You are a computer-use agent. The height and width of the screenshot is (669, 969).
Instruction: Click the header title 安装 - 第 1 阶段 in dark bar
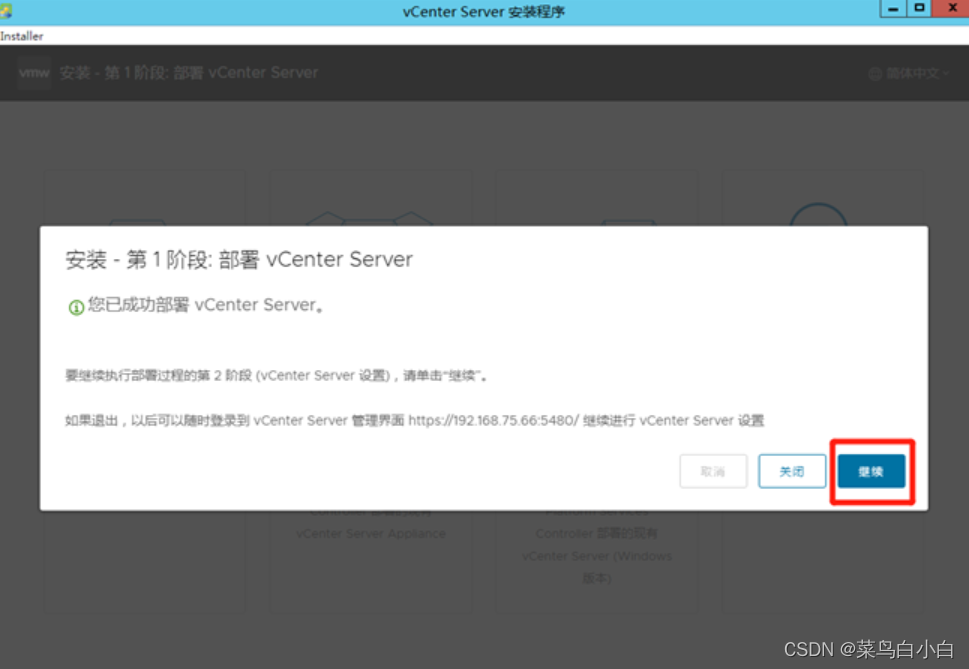189,73
